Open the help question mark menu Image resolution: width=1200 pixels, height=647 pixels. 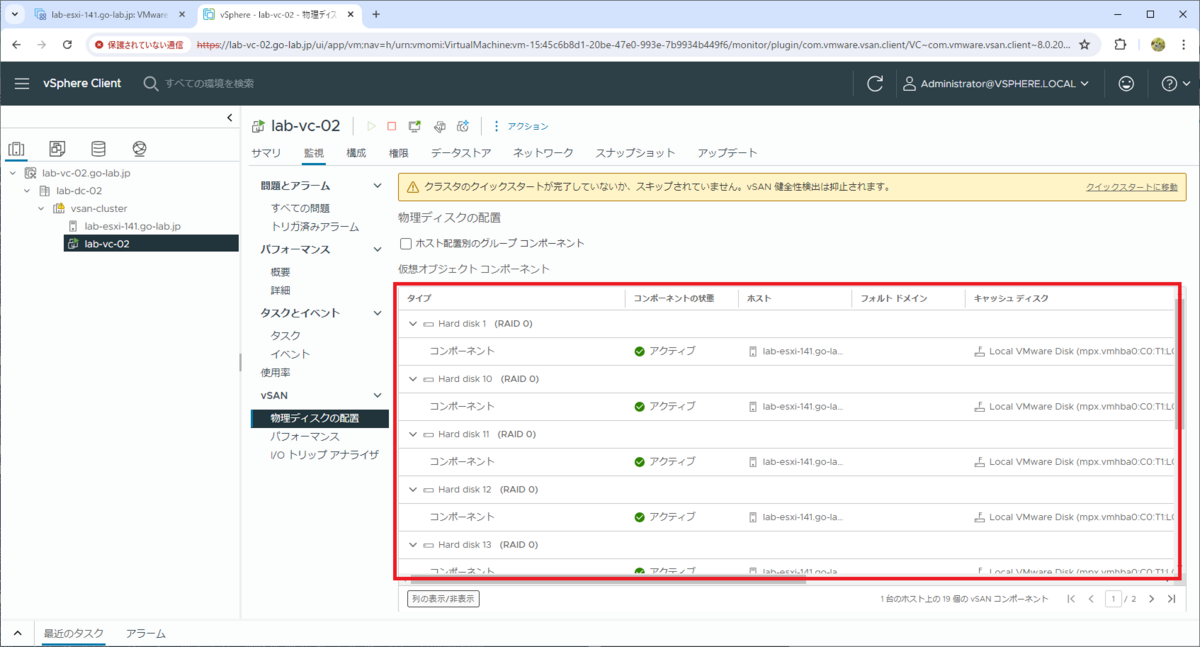point(1175,84)
